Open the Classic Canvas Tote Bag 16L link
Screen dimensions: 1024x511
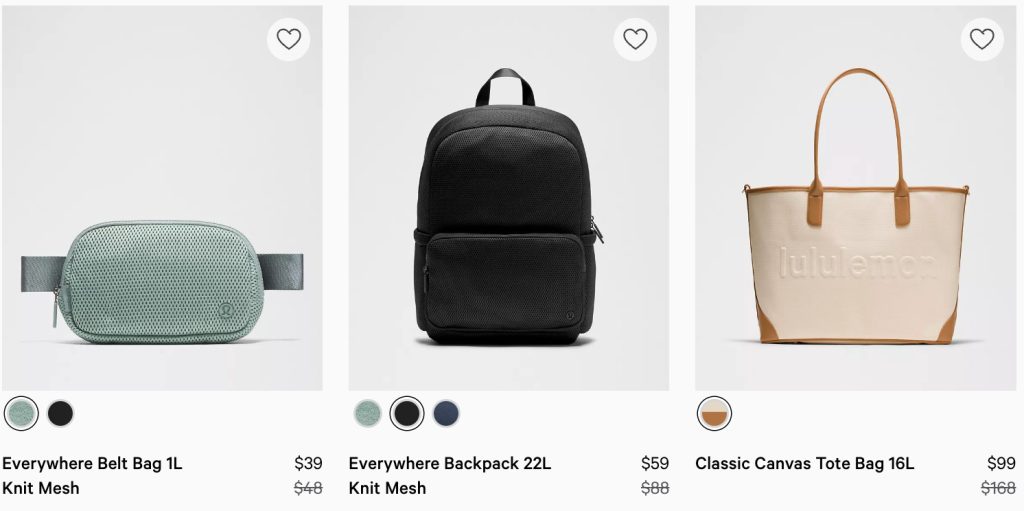(x=804, y=463)
